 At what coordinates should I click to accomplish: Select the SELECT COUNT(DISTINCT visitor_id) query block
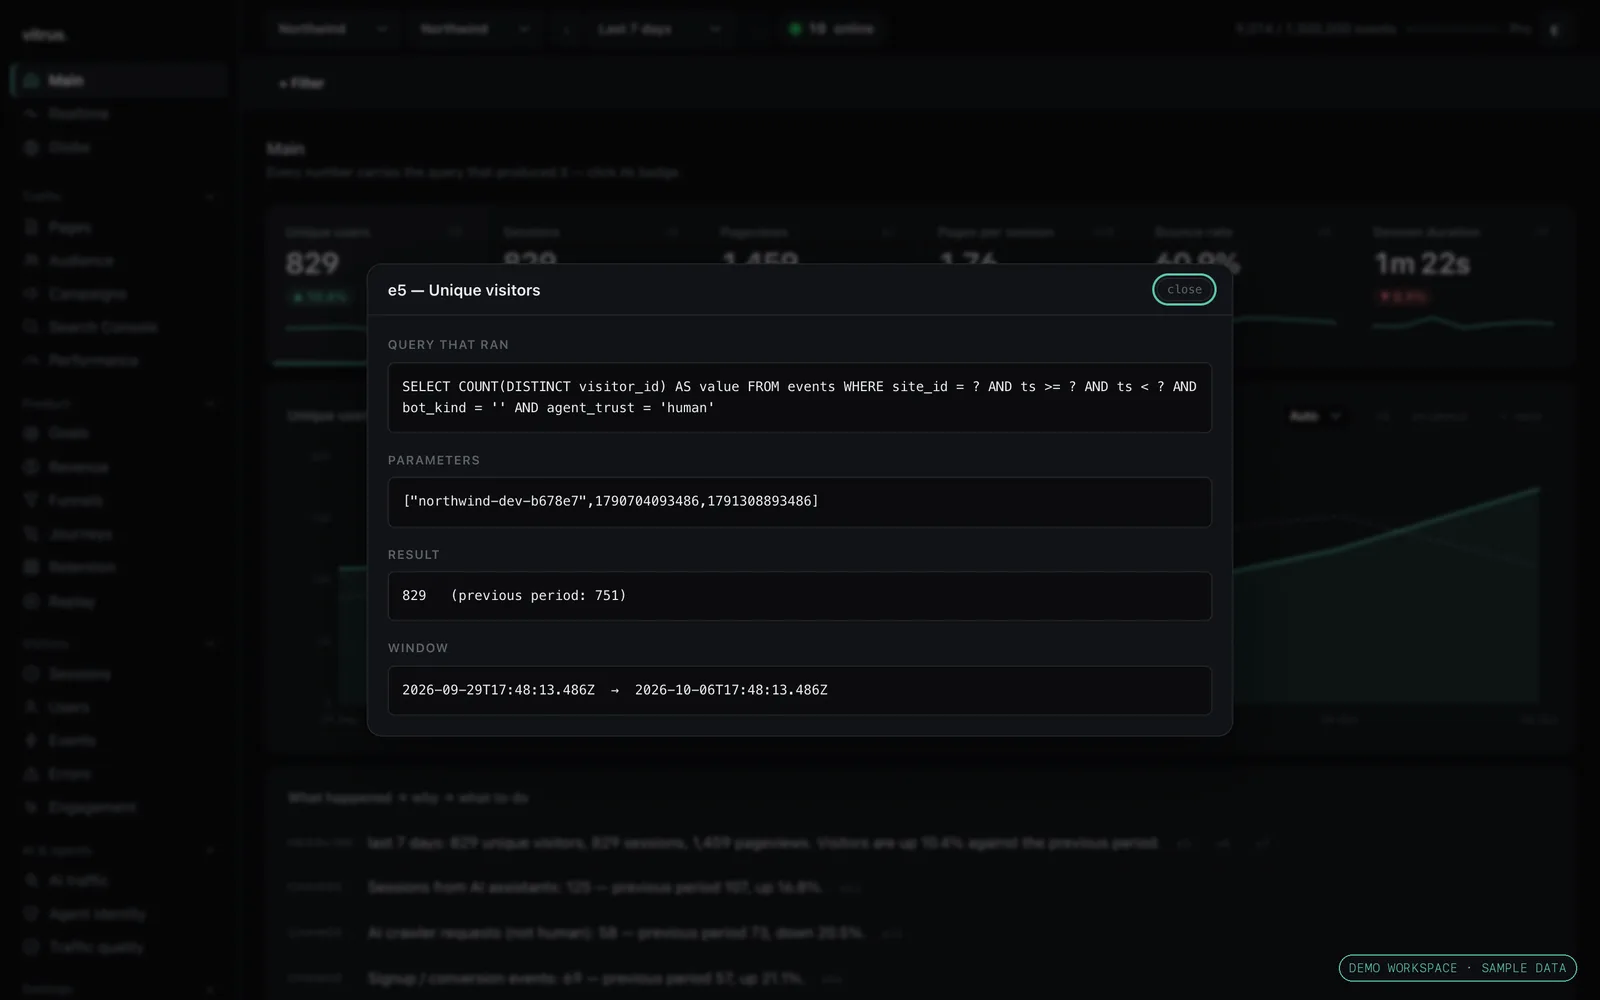799,397
